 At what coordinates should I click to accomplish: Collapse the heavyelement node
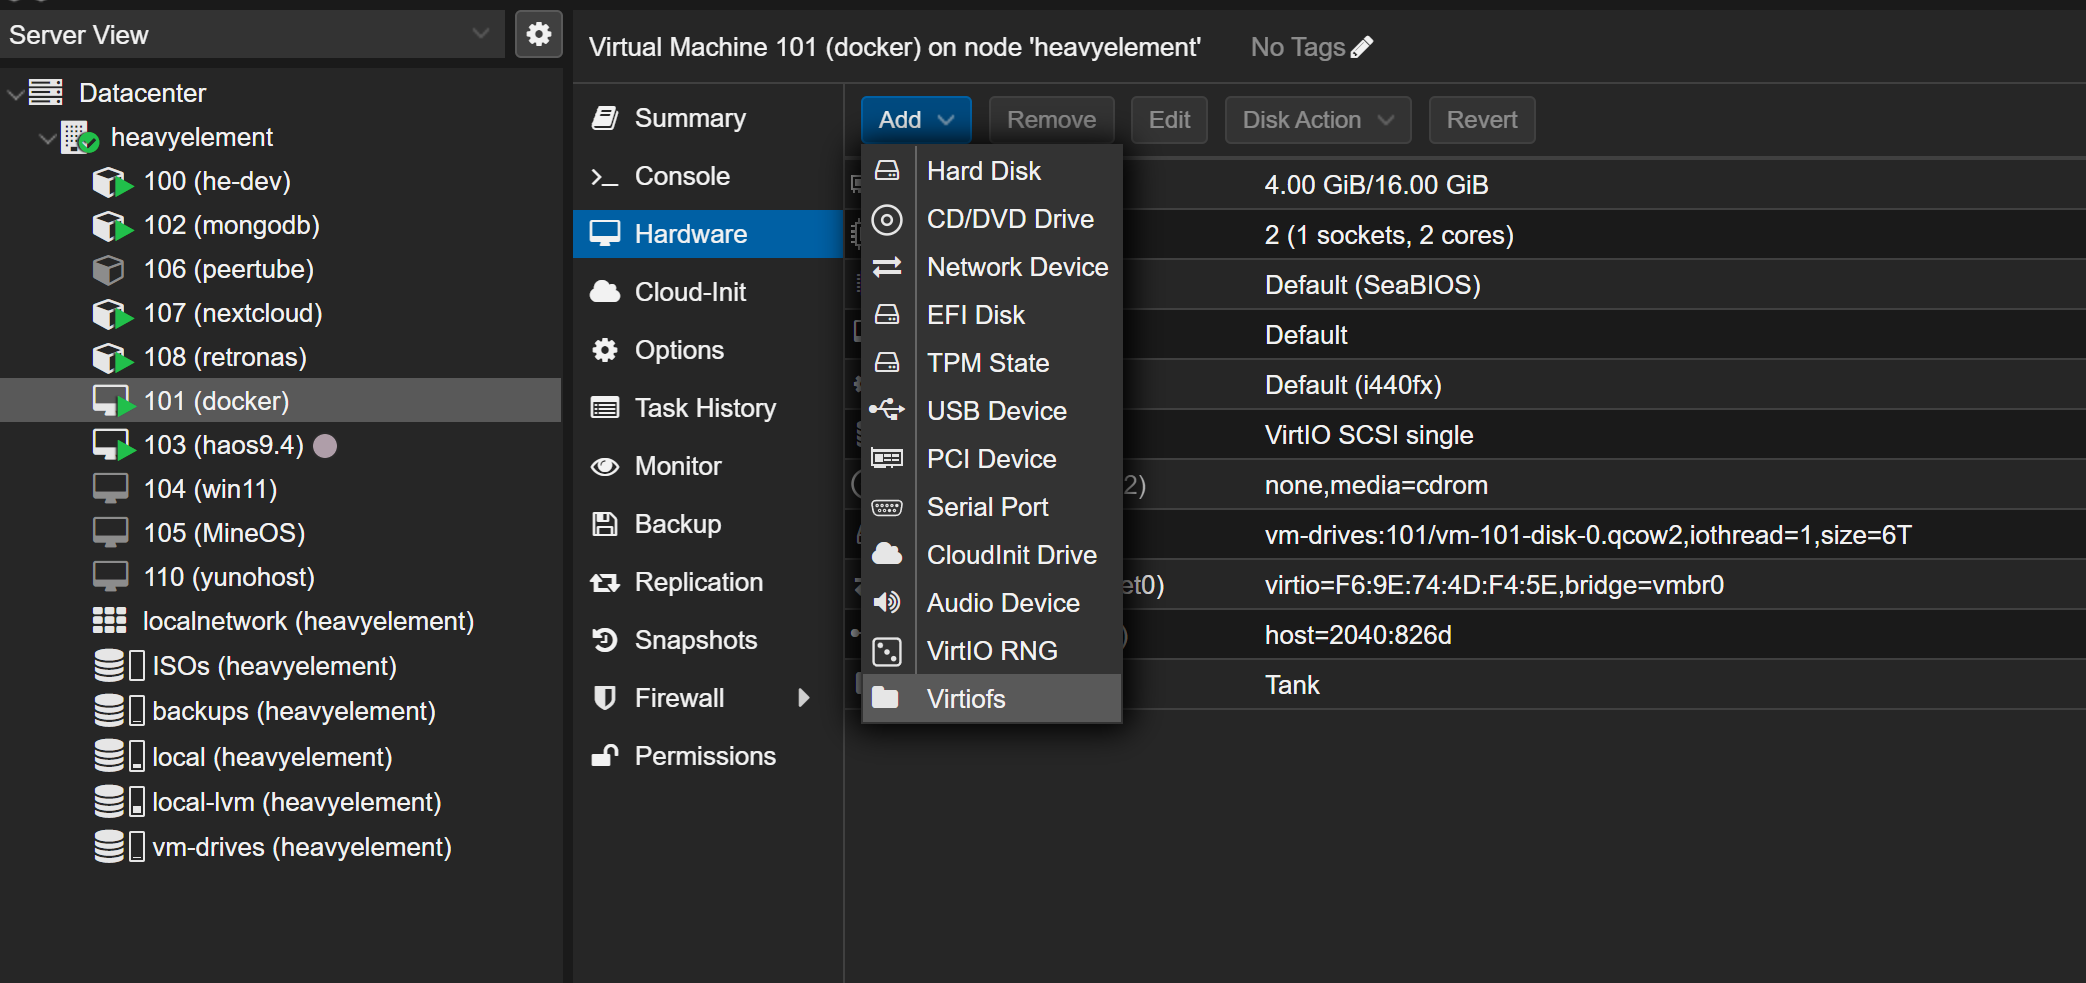(x=47, y=138)
